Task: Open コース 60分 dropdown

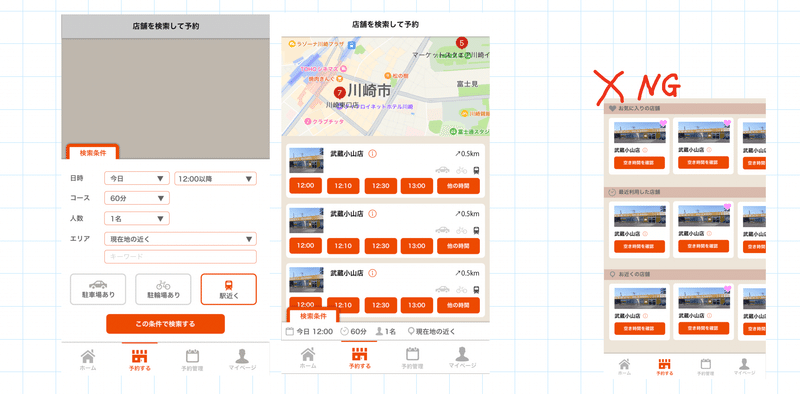Action: point(137,198)
